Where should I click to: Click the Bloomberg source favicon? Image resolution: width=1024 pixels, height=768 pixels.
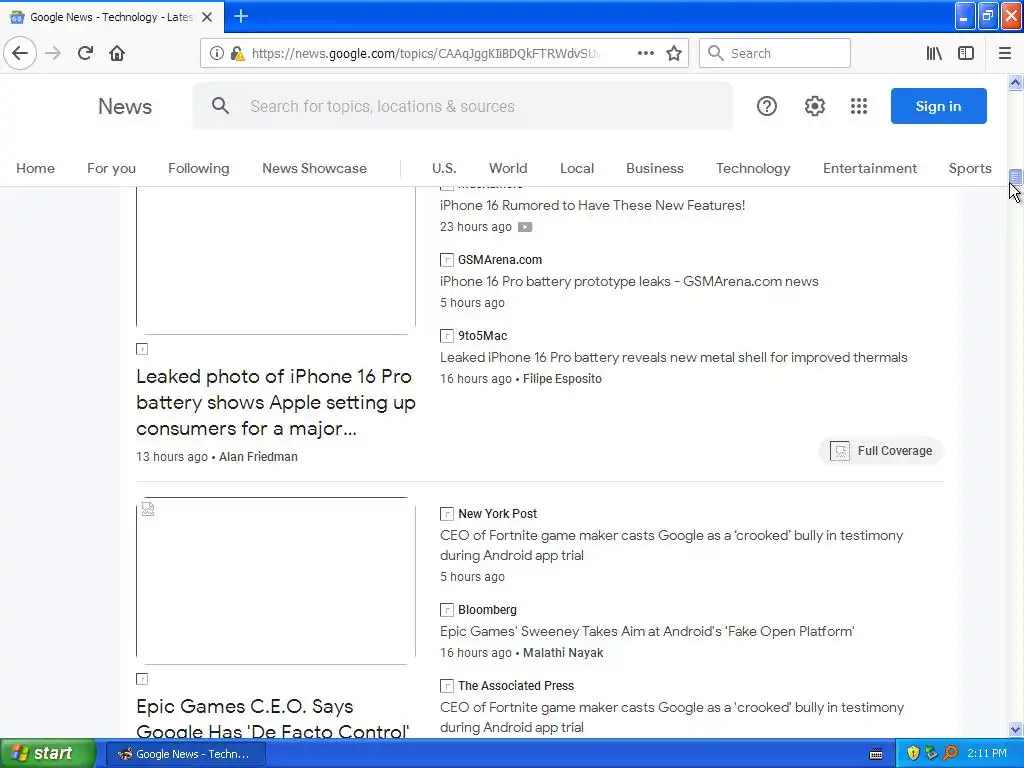(447, 610)
